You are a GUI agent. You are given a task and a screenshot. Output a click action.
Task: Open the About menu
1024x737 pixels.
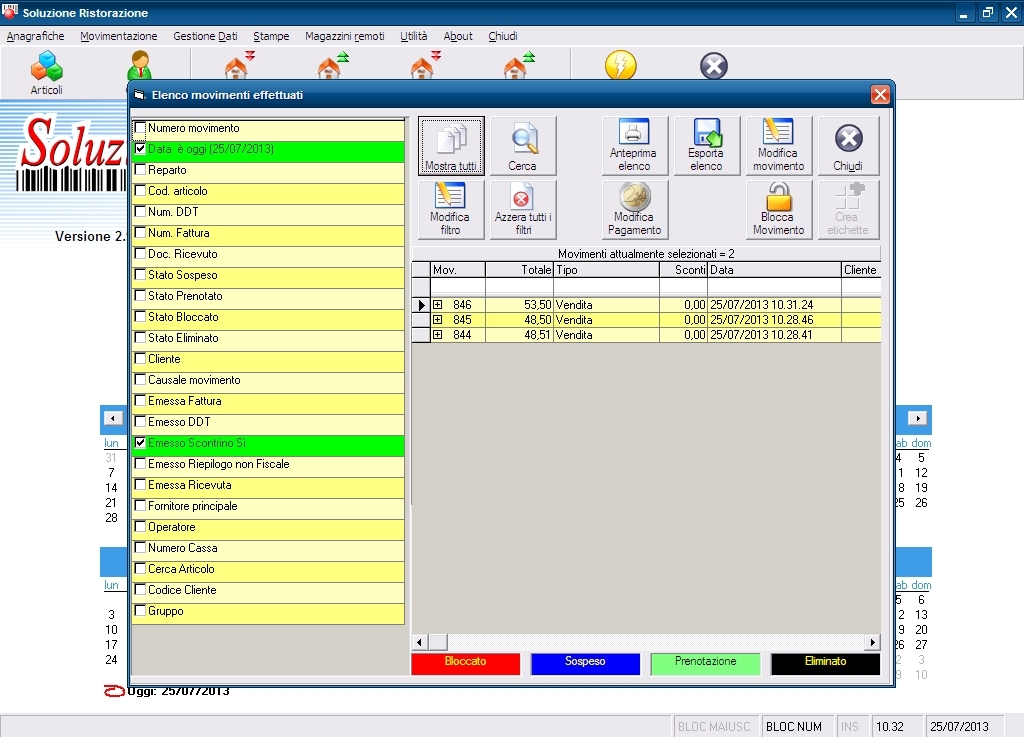pyautogui.click(x=458, y=36)
